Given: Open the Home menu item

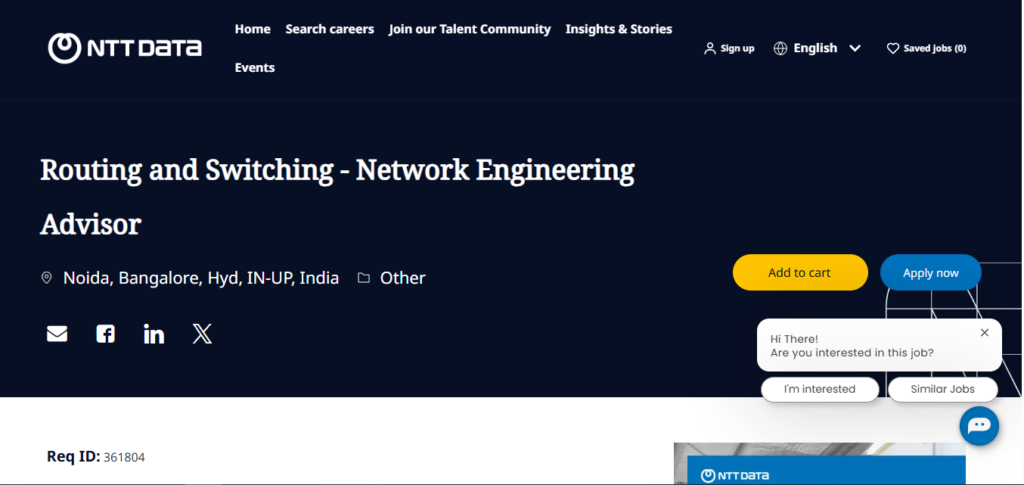Looking at the screenshot, I should coord(253,29).
